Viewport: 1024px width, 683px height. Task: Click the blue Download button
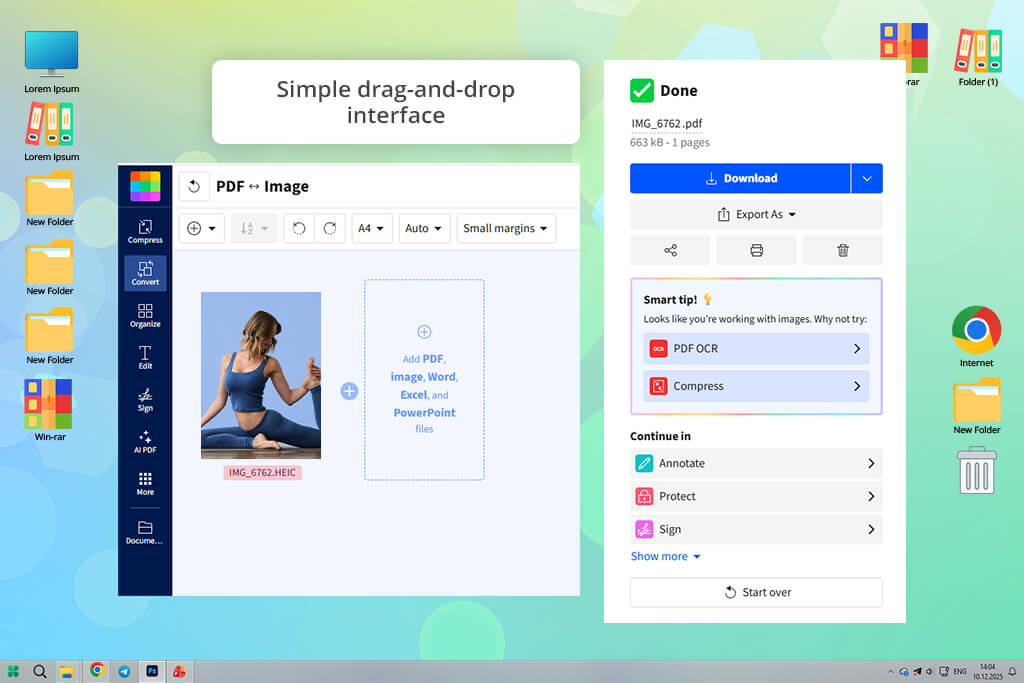[740, 178]
